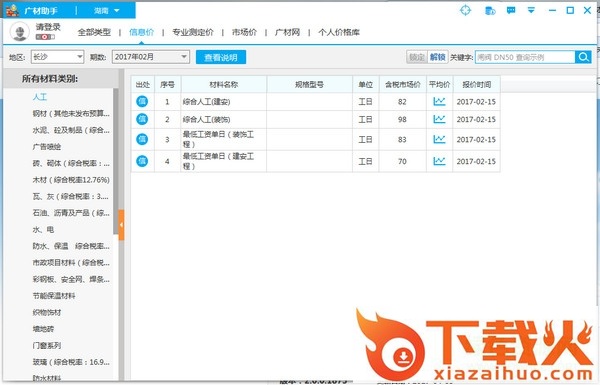The image size is (600, 385).
Task: Select 广告喷绘 category
Action: point(47,147)
